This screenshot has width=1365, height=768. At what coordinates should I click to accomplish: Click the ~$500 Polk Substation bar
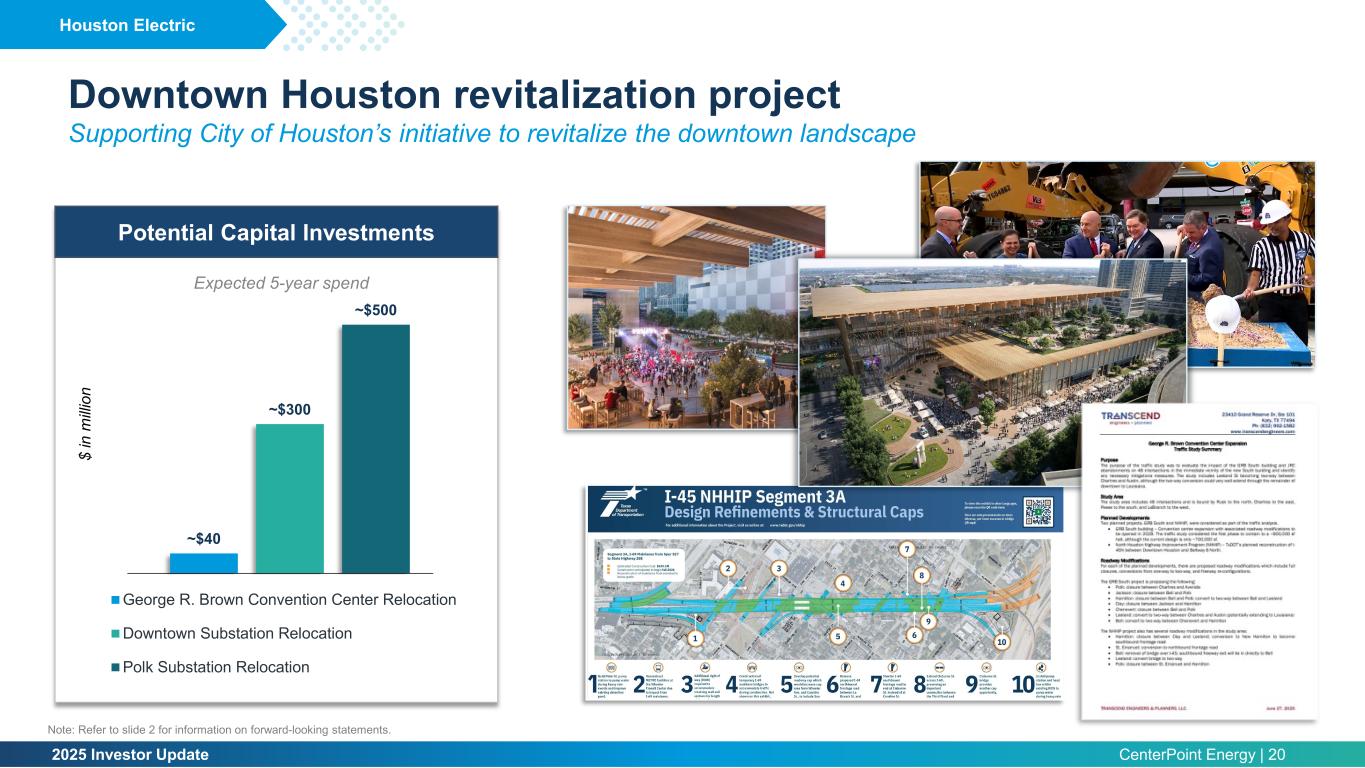375,448
